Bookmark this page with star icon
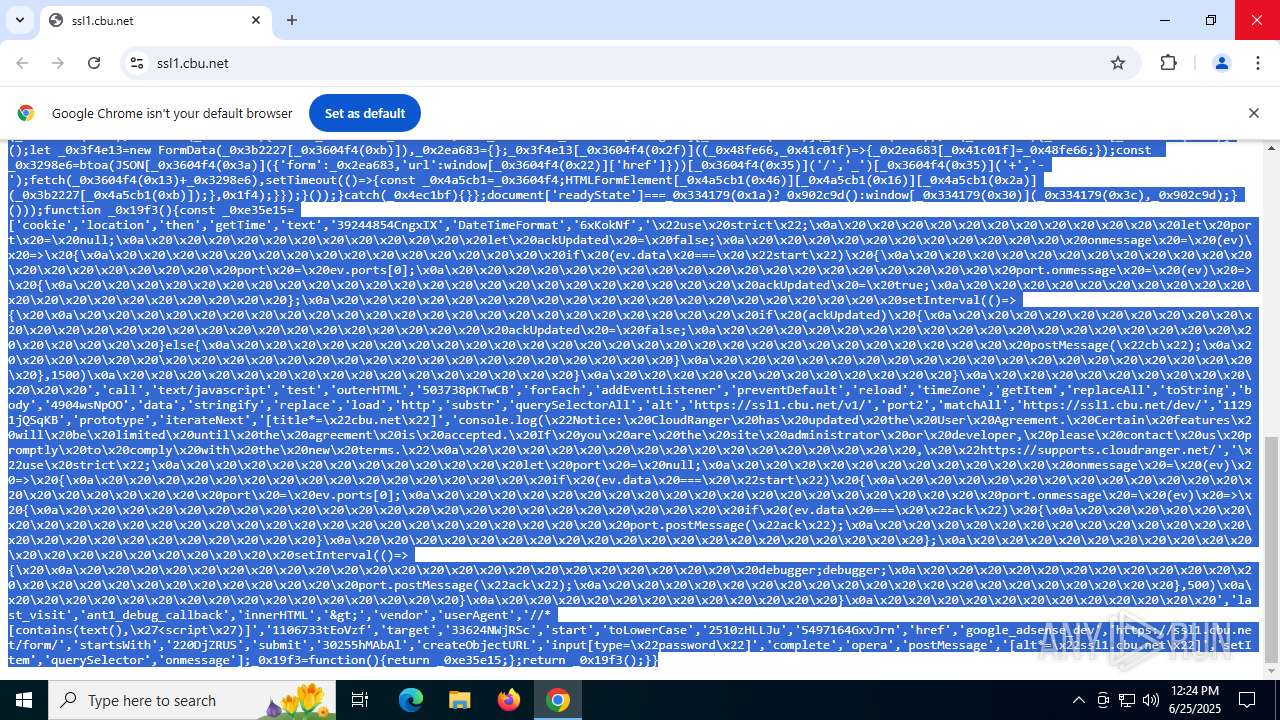The width and height of the screenshot is (1280, 720). pyautogui.click(x=1118, y=63)
